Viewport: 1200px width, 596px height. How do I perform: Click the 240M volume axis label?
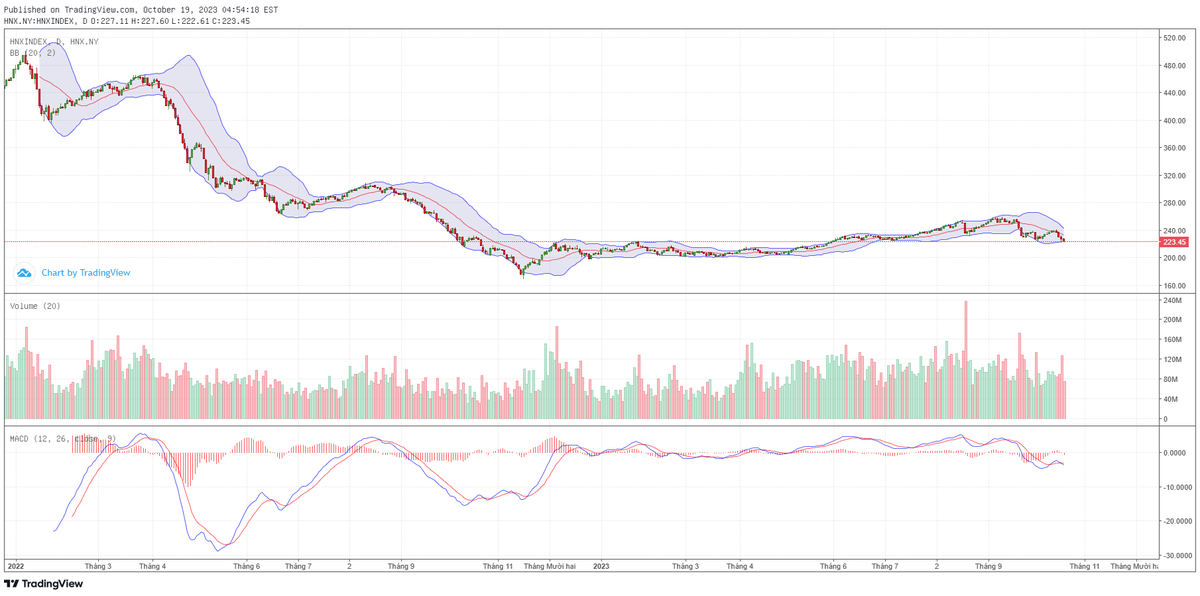(x=1172, y=300)
